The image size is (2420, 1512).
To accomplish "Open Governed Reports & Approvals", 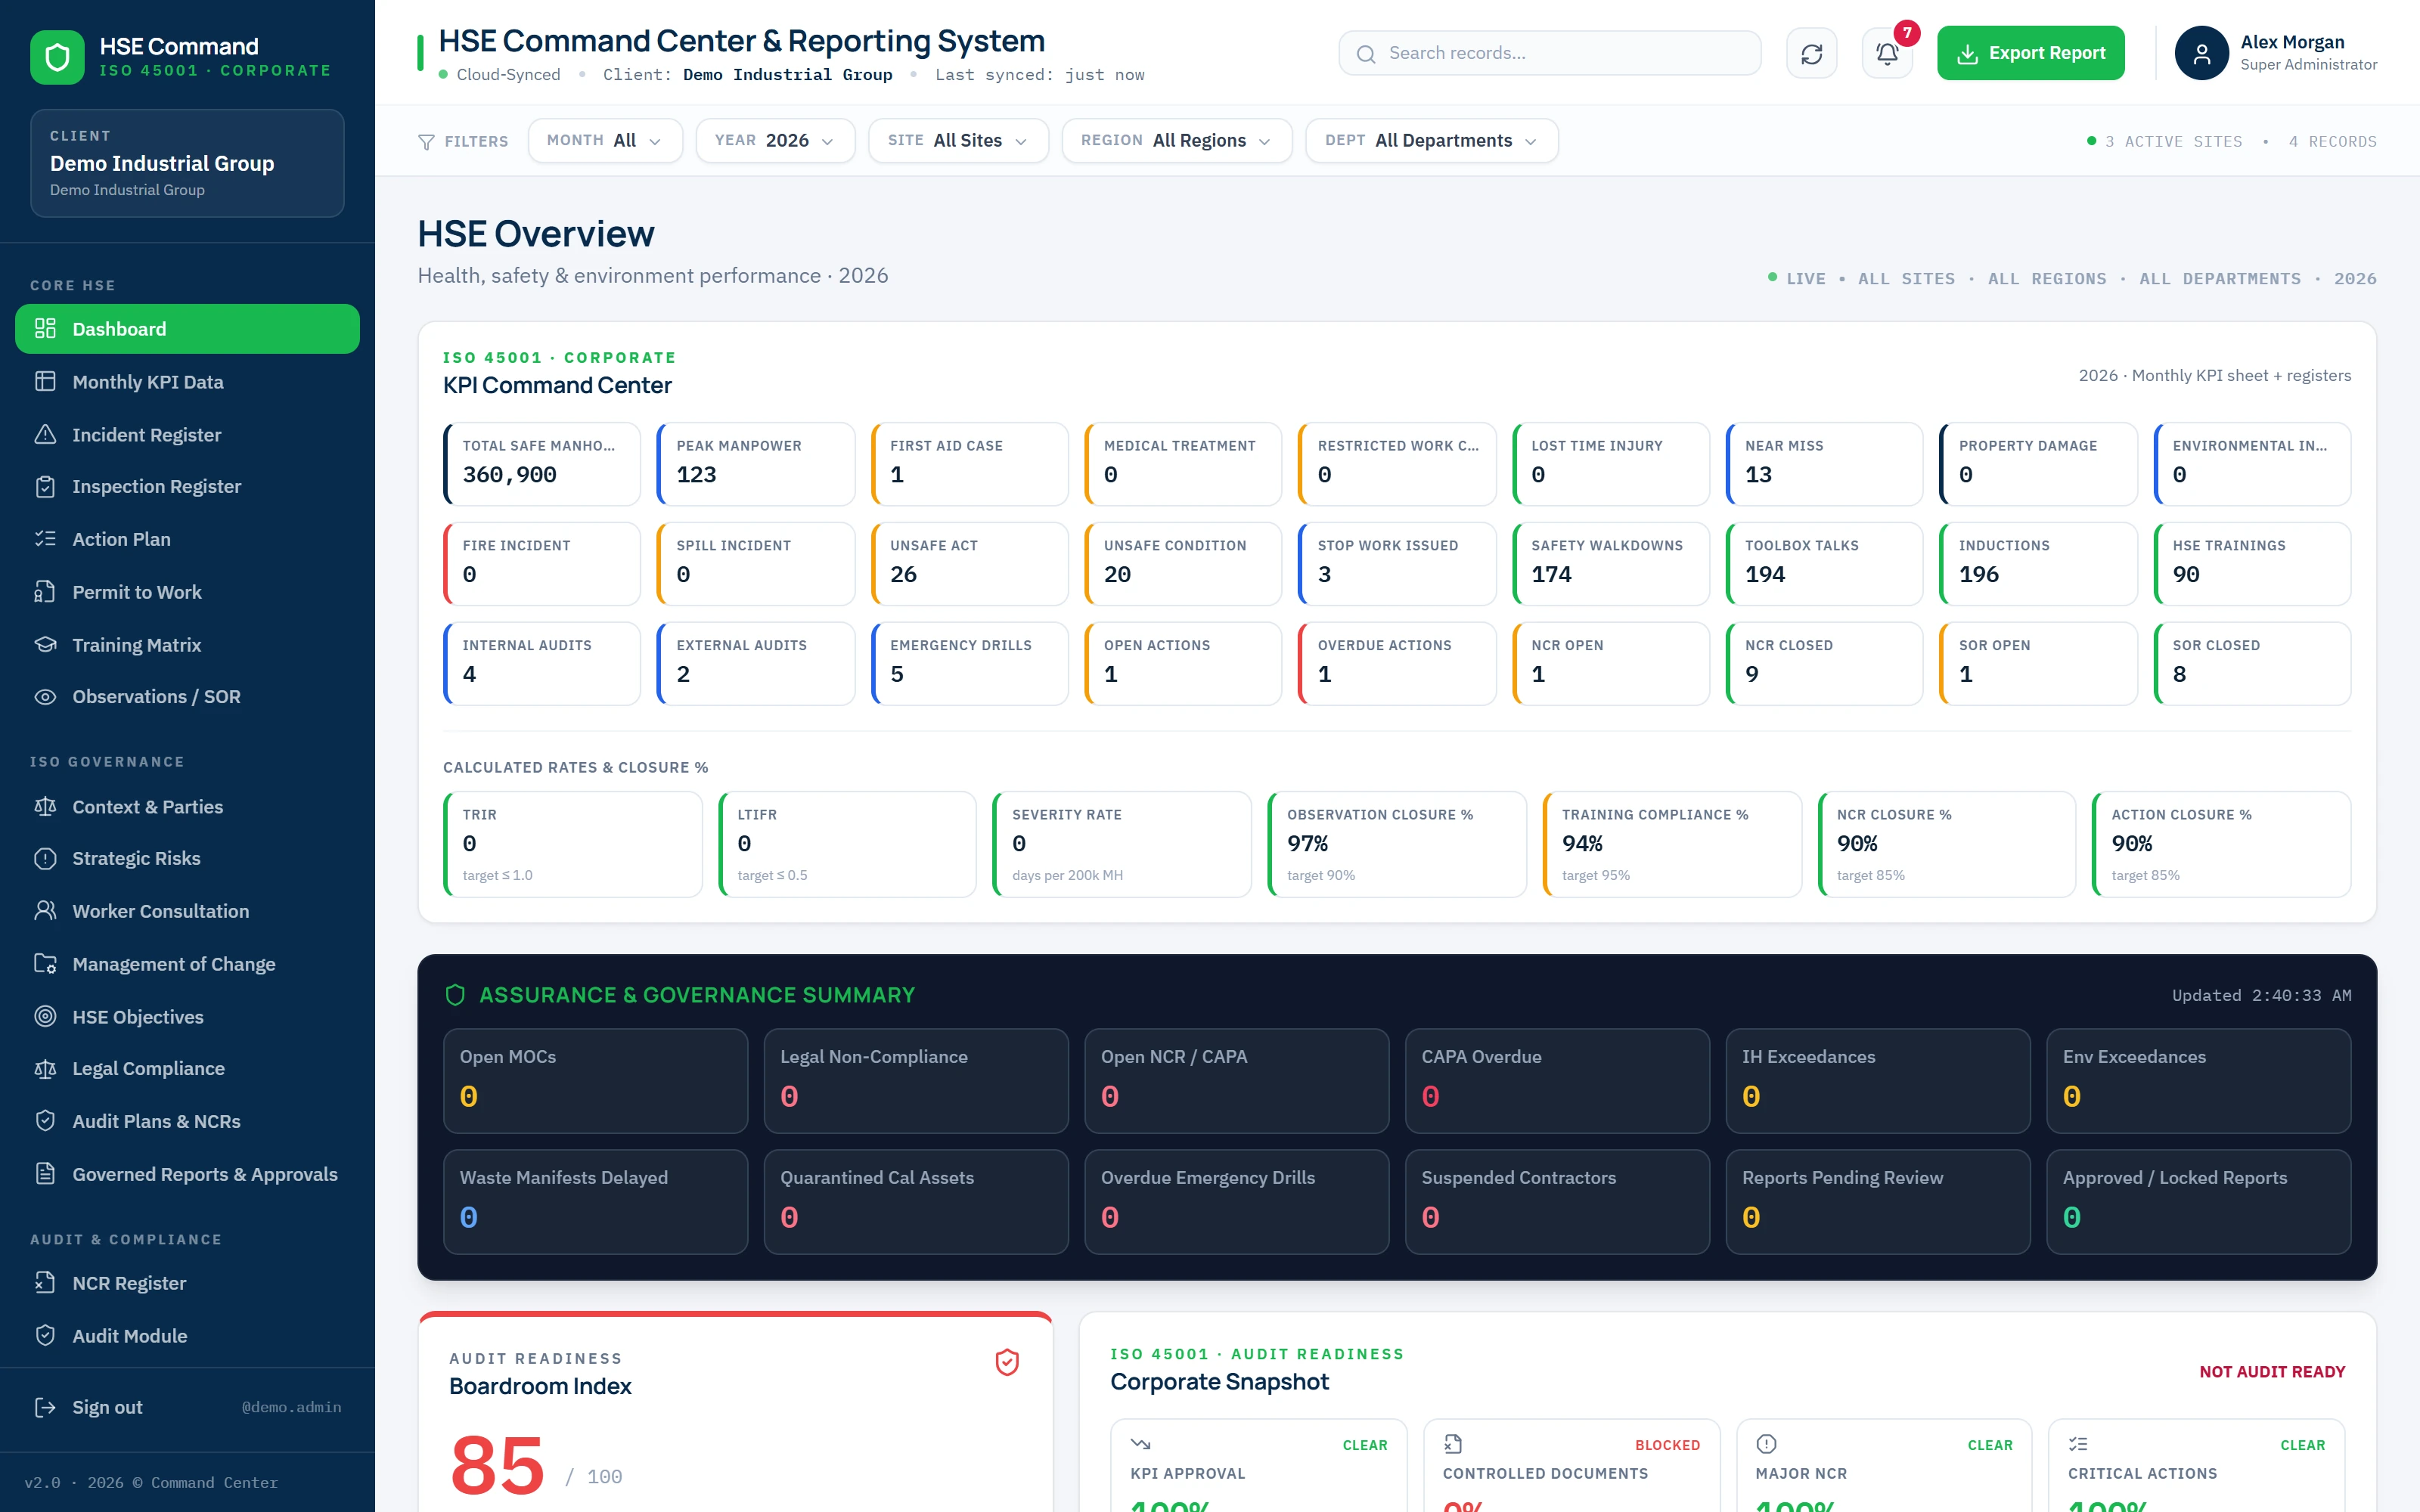I will (x=187, y=1174).
